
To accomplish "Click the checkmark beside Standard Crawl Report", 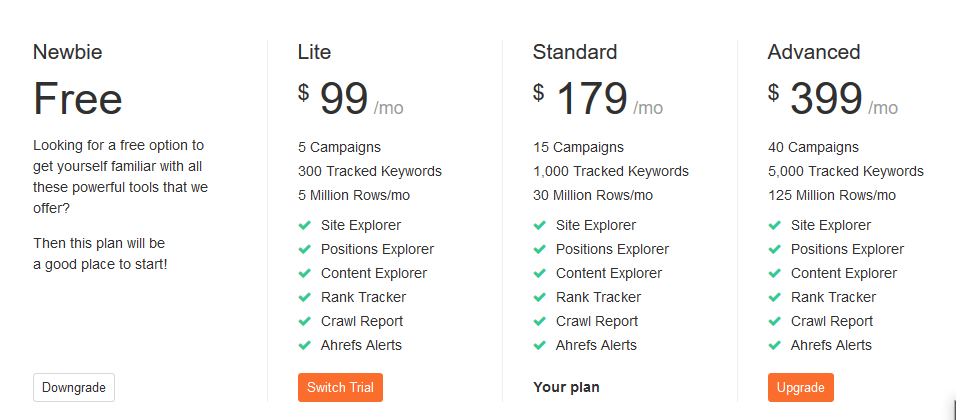I will (540, 321).
